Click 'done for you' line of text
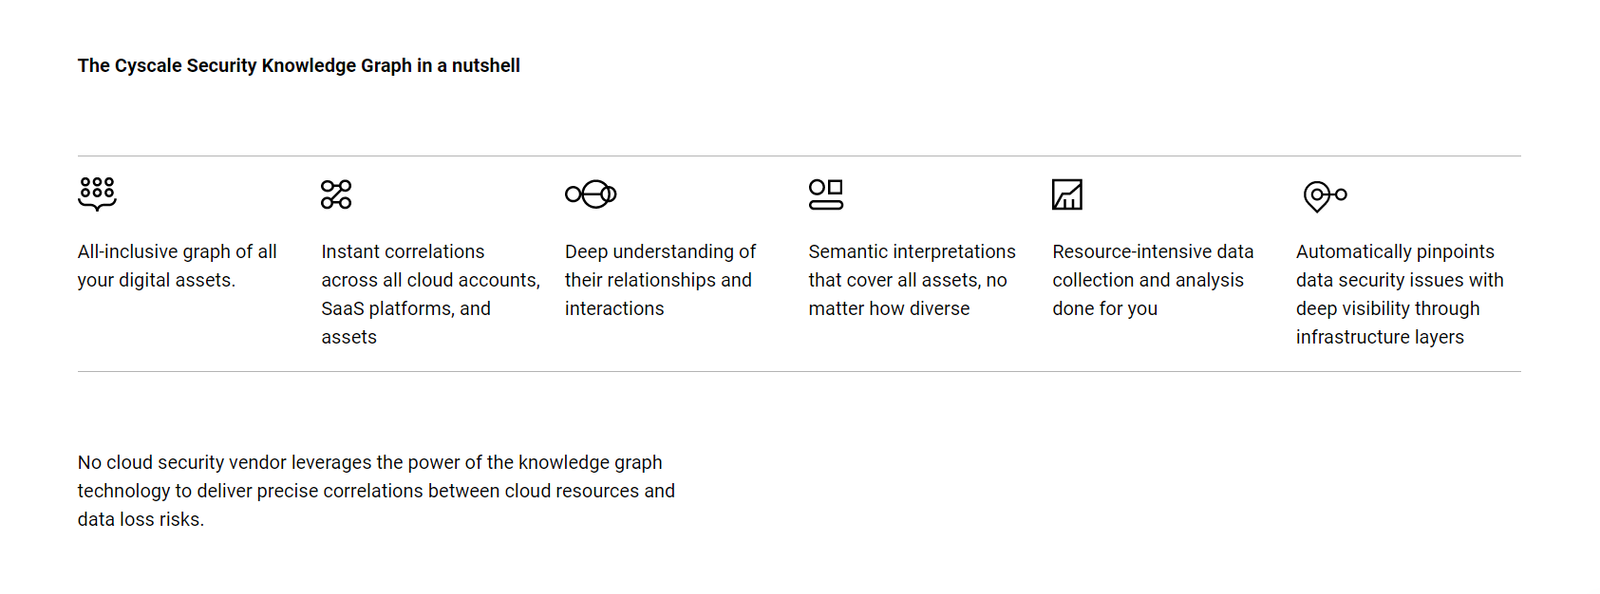The image size is (1600, 594). pyautogui.click(x=1105, y=309)
